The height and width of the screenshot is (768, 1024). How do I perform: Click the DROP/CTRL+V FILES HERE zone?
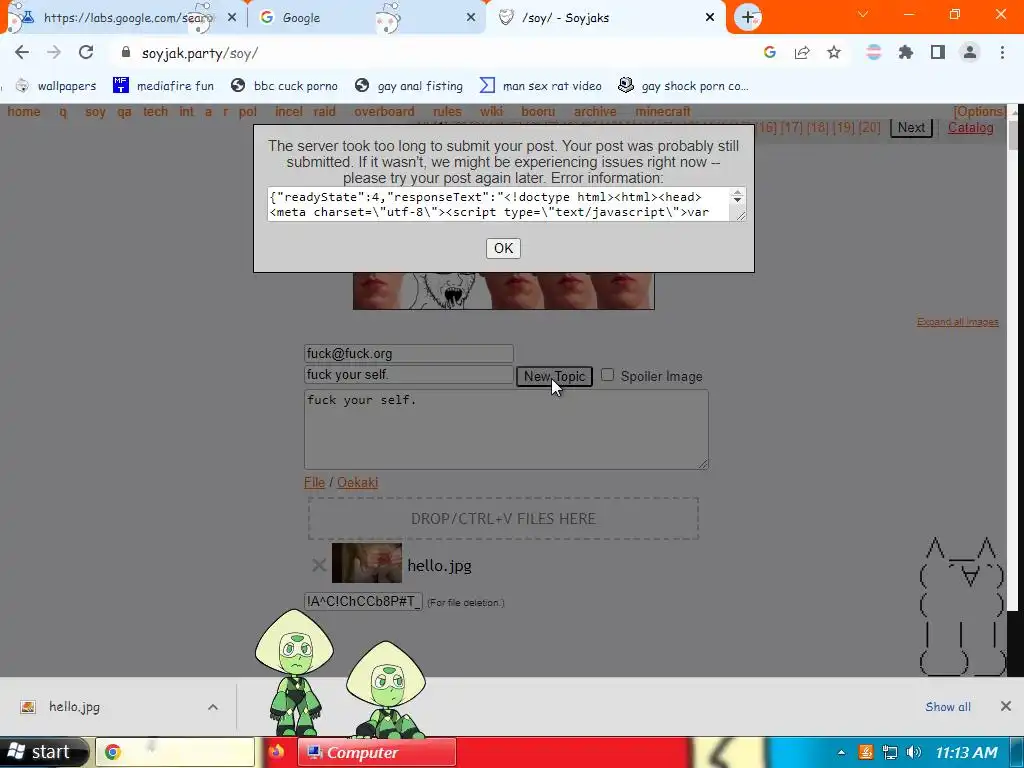[x=503, y=519]
